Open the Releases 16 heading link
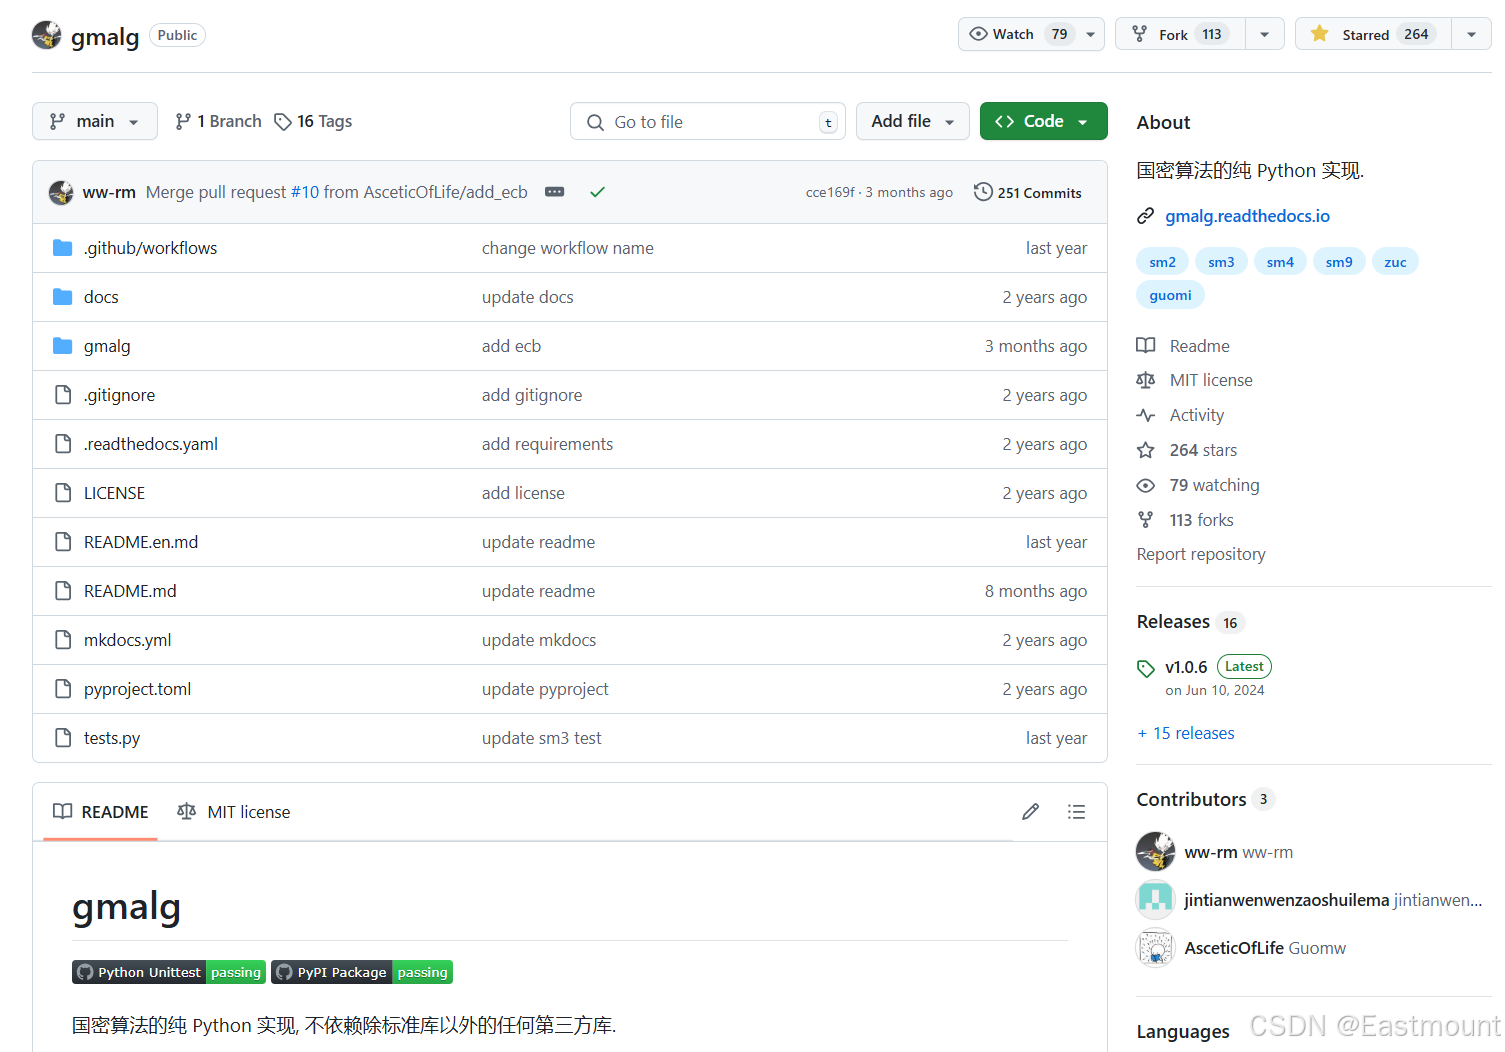This screenshot has height=1052, width=1505. 1190,622
